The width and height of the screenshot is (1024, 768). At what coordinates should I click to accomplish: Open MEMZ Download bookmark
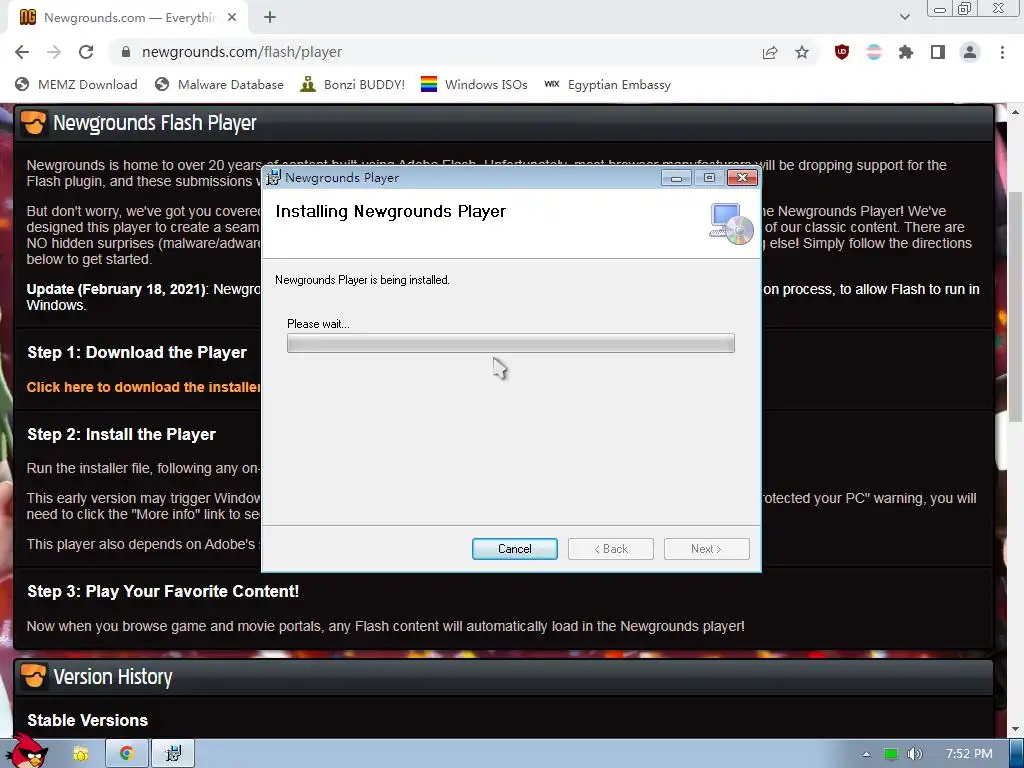[76, 85]
